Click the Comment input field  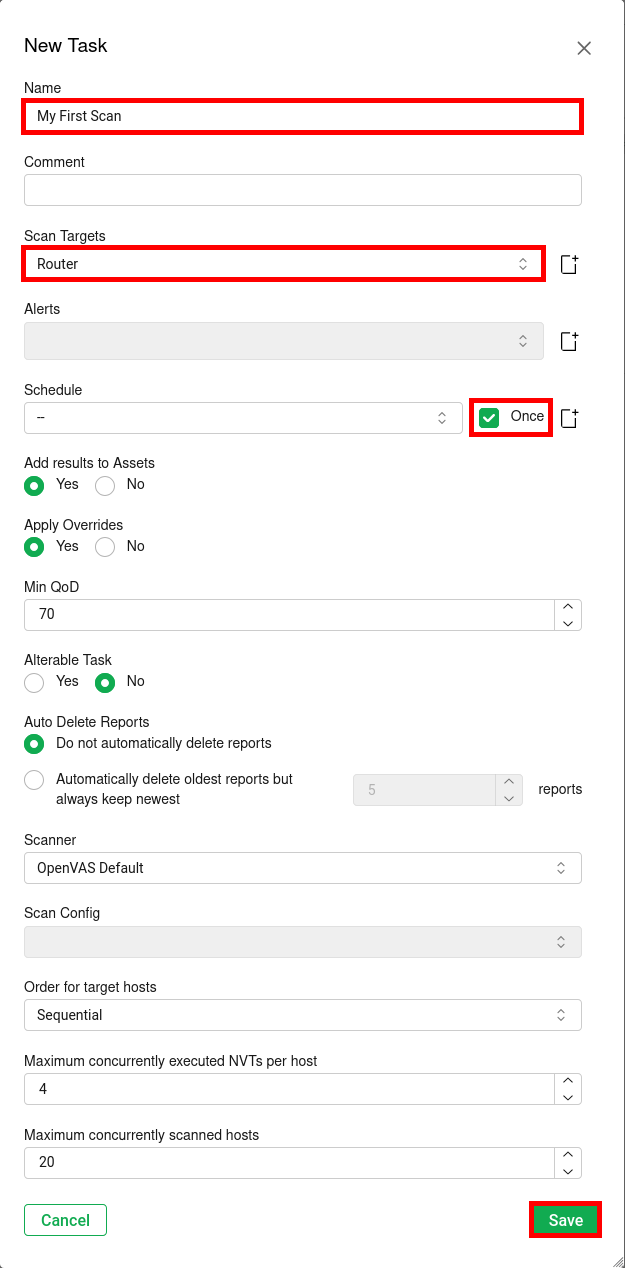[x=302, y=190]
